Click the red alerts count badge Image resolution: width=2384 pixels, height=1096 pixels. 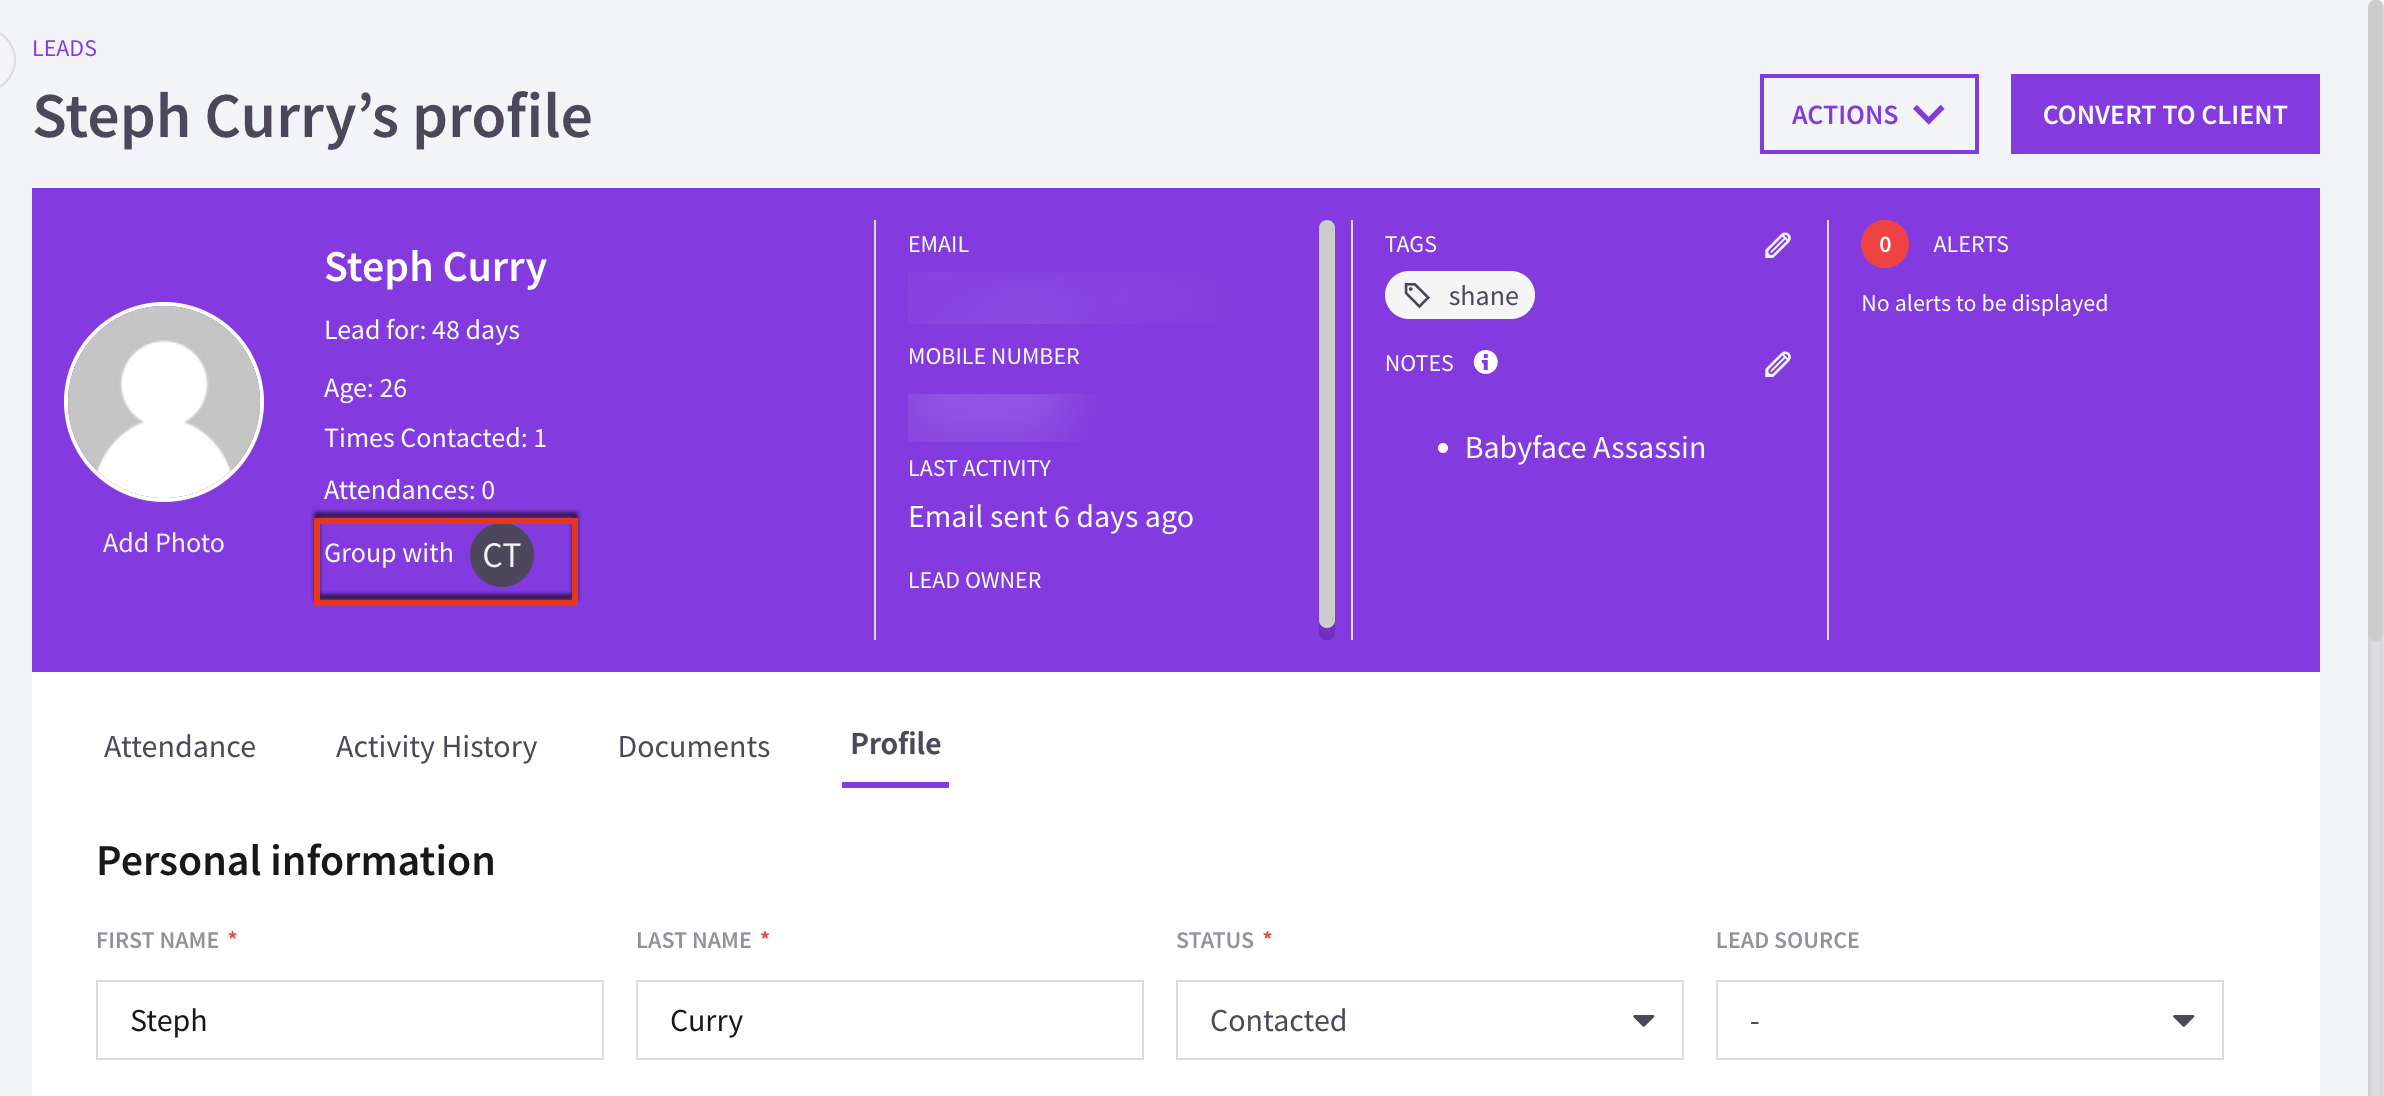(1884, 244)
